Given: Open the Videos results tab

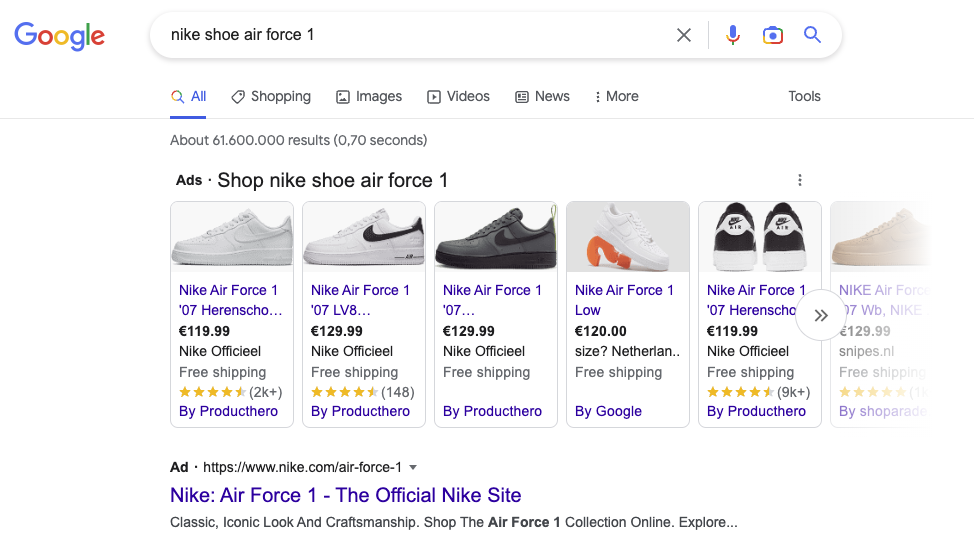Looking at the screenshot, I should (458, 96).
